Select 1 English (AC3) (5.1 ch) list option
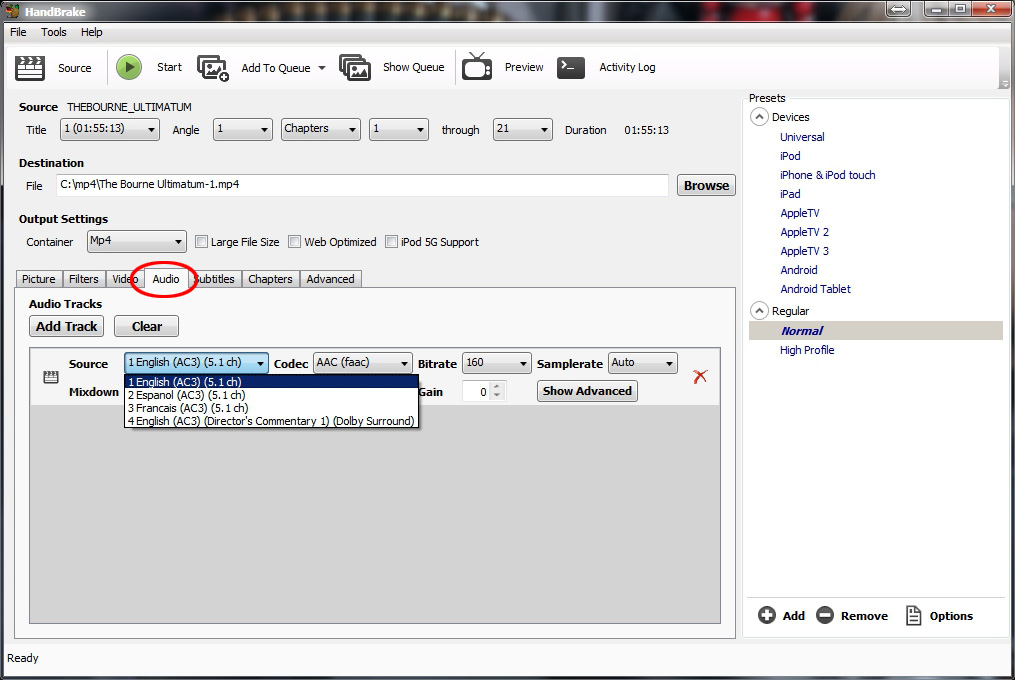This screenshot has width=1015, height=680. click(271, 382)
